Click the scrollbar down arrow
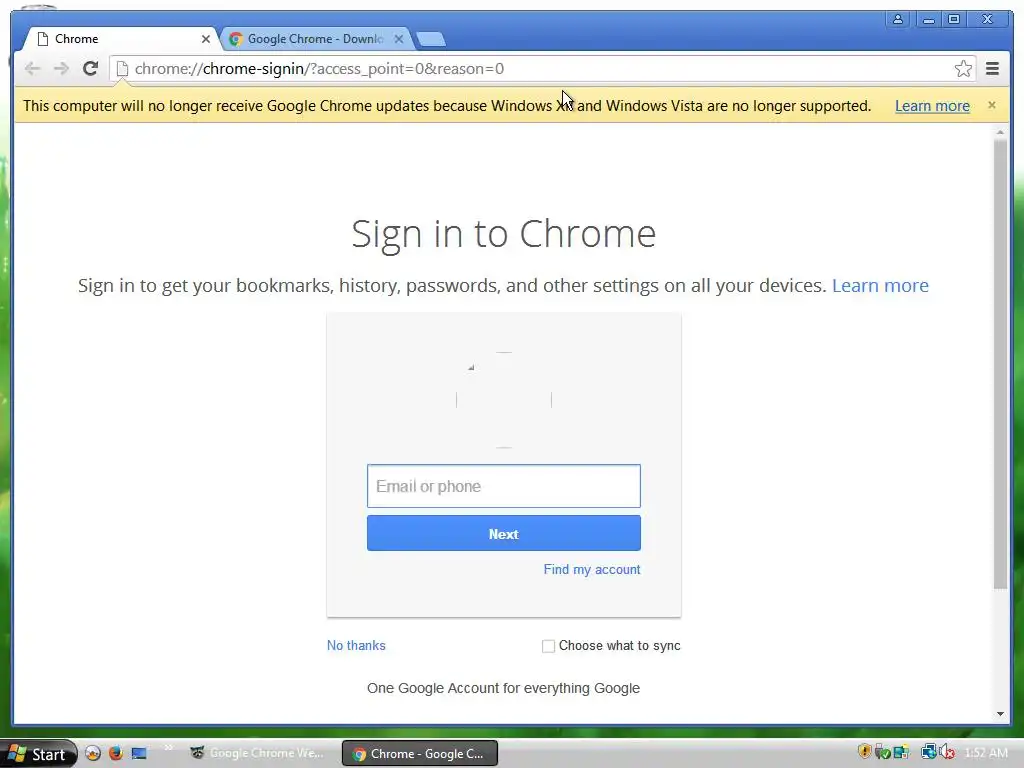 (1000, 714)
